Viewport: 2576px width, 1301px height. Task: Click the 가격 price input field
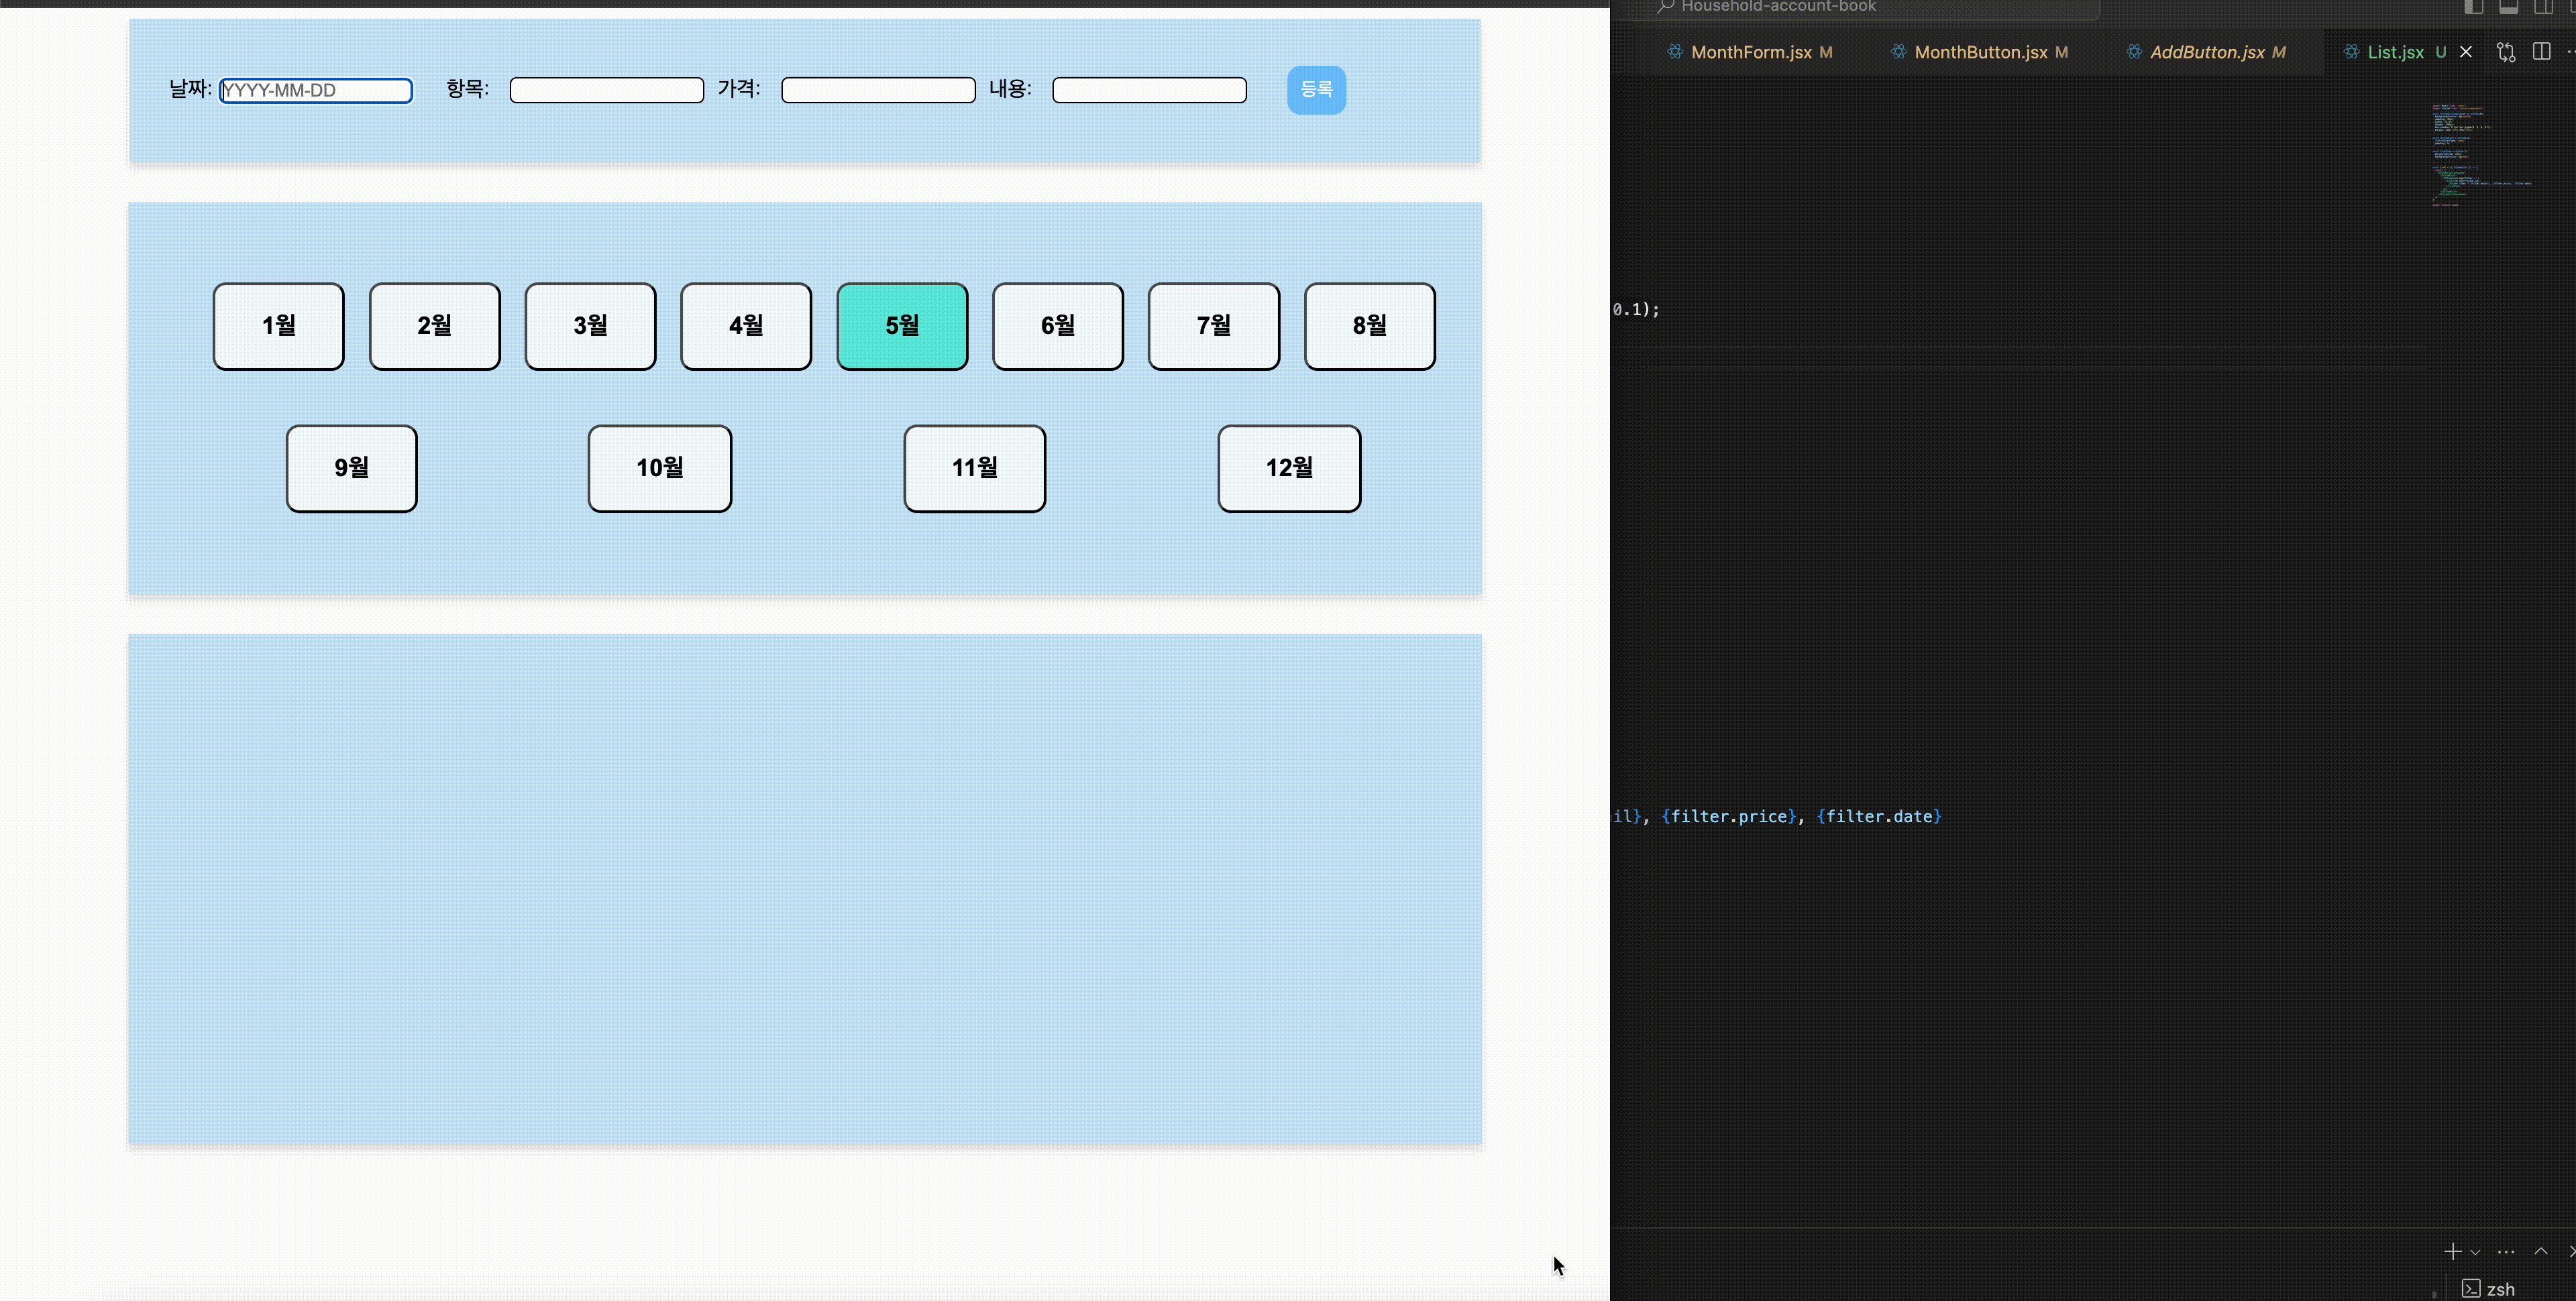tap(878, 90)
